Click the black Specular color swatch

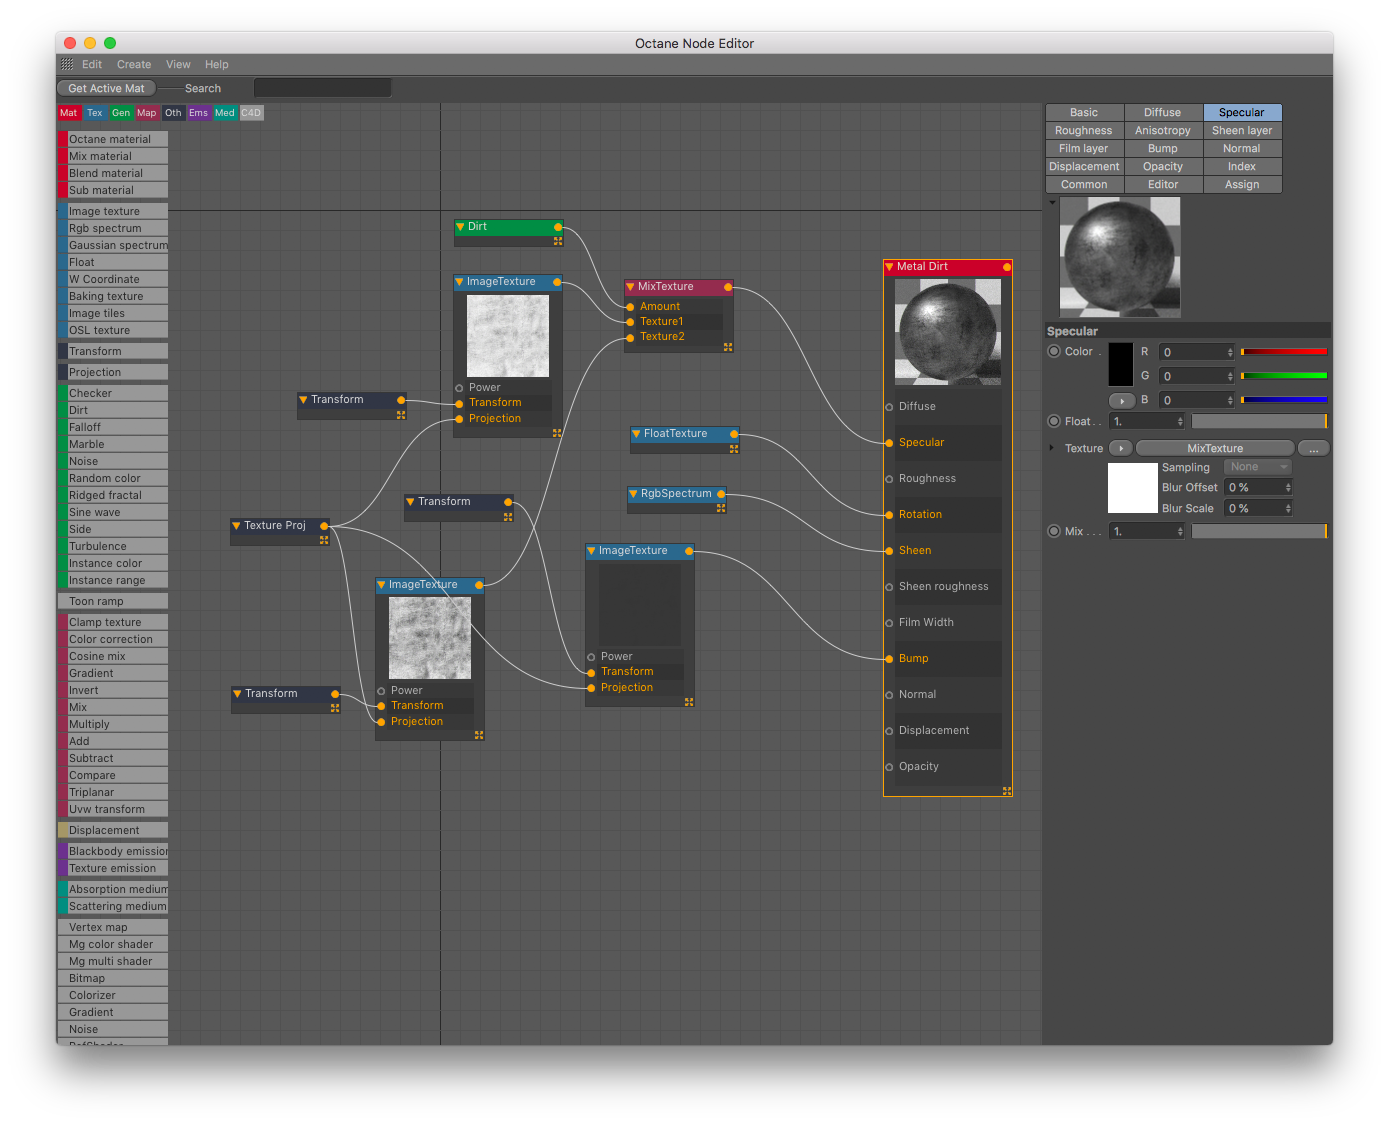click(x=1121, y=365)
